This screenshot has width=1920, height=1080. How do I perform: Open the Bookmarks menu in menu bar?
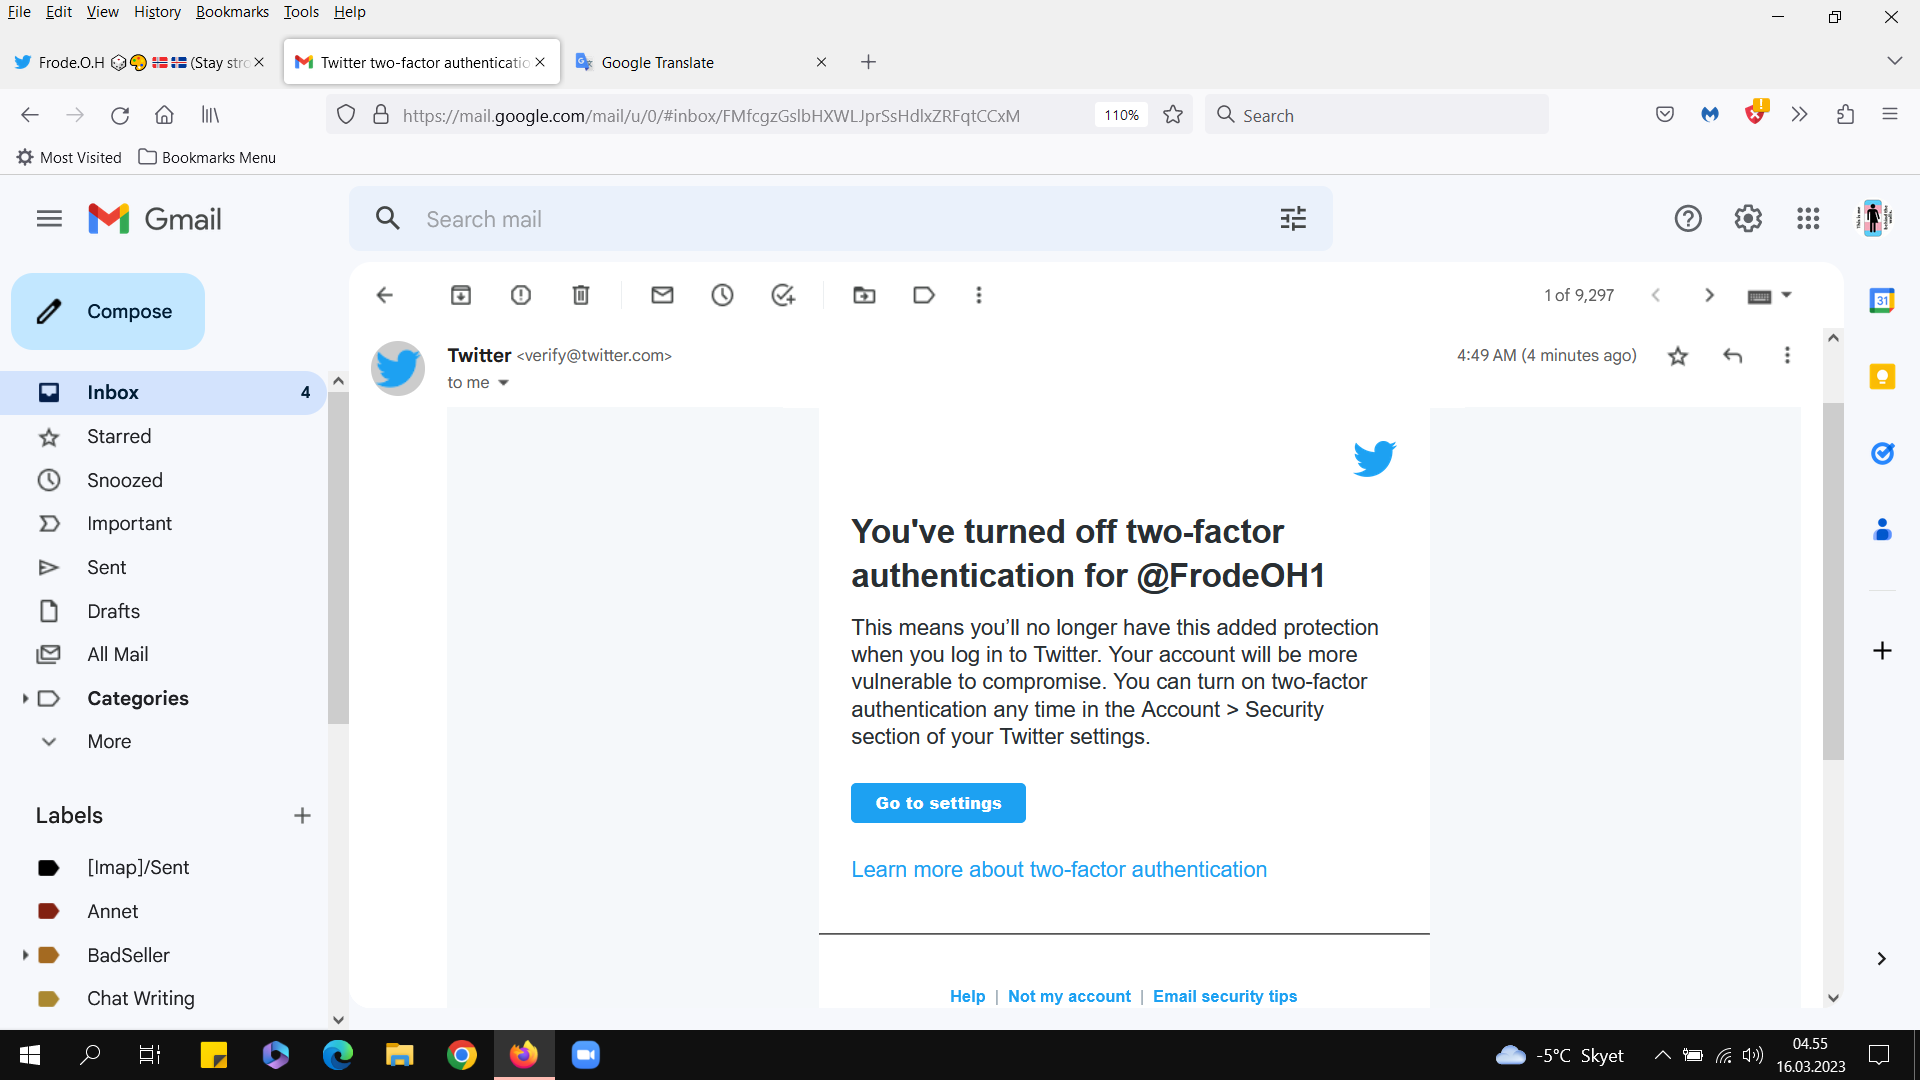232,12
